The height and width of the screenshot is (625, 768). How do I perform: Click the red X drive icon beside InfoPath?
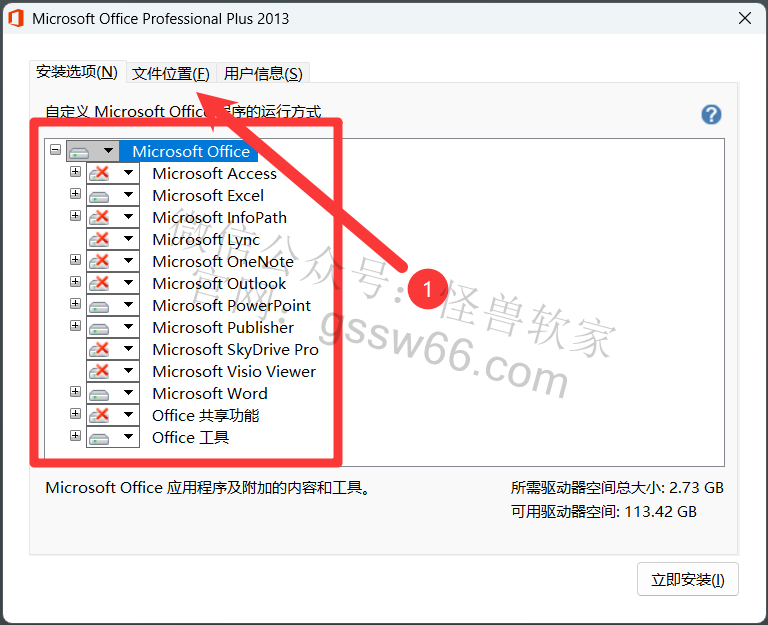pyautogui.click(x=99, y=217)
